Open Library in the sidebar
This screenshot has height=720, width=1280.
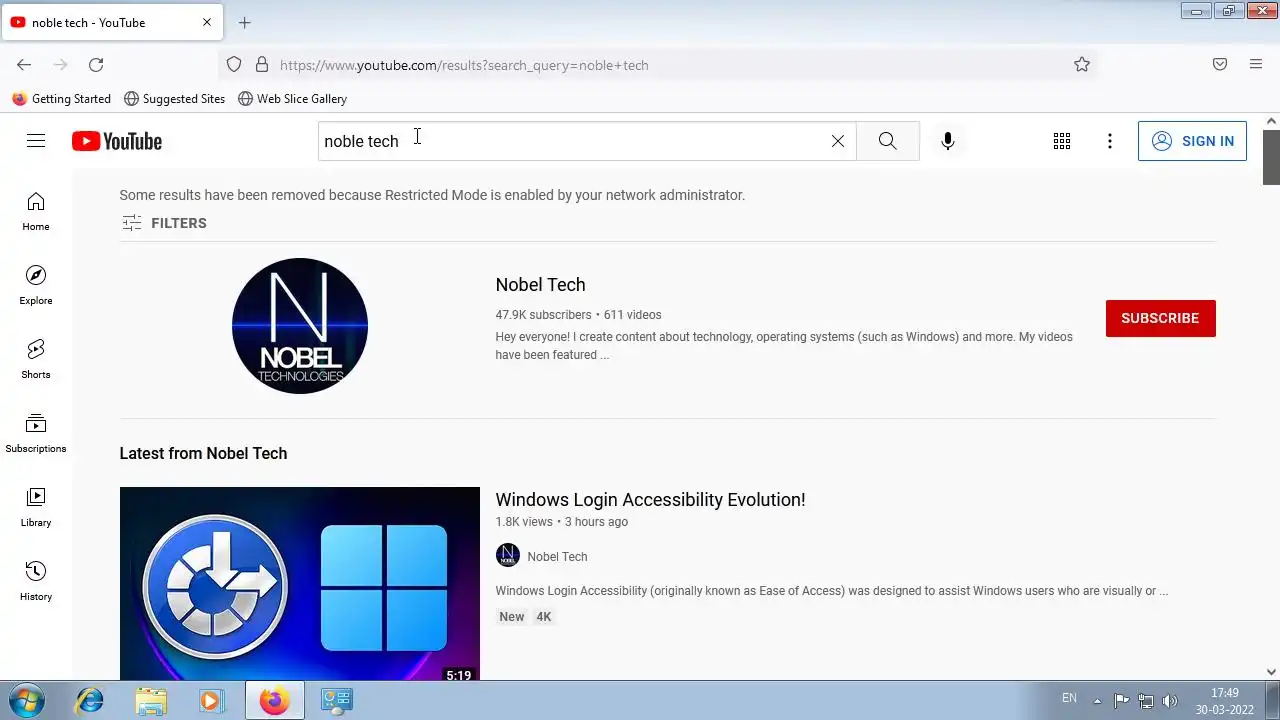point(36,507)
